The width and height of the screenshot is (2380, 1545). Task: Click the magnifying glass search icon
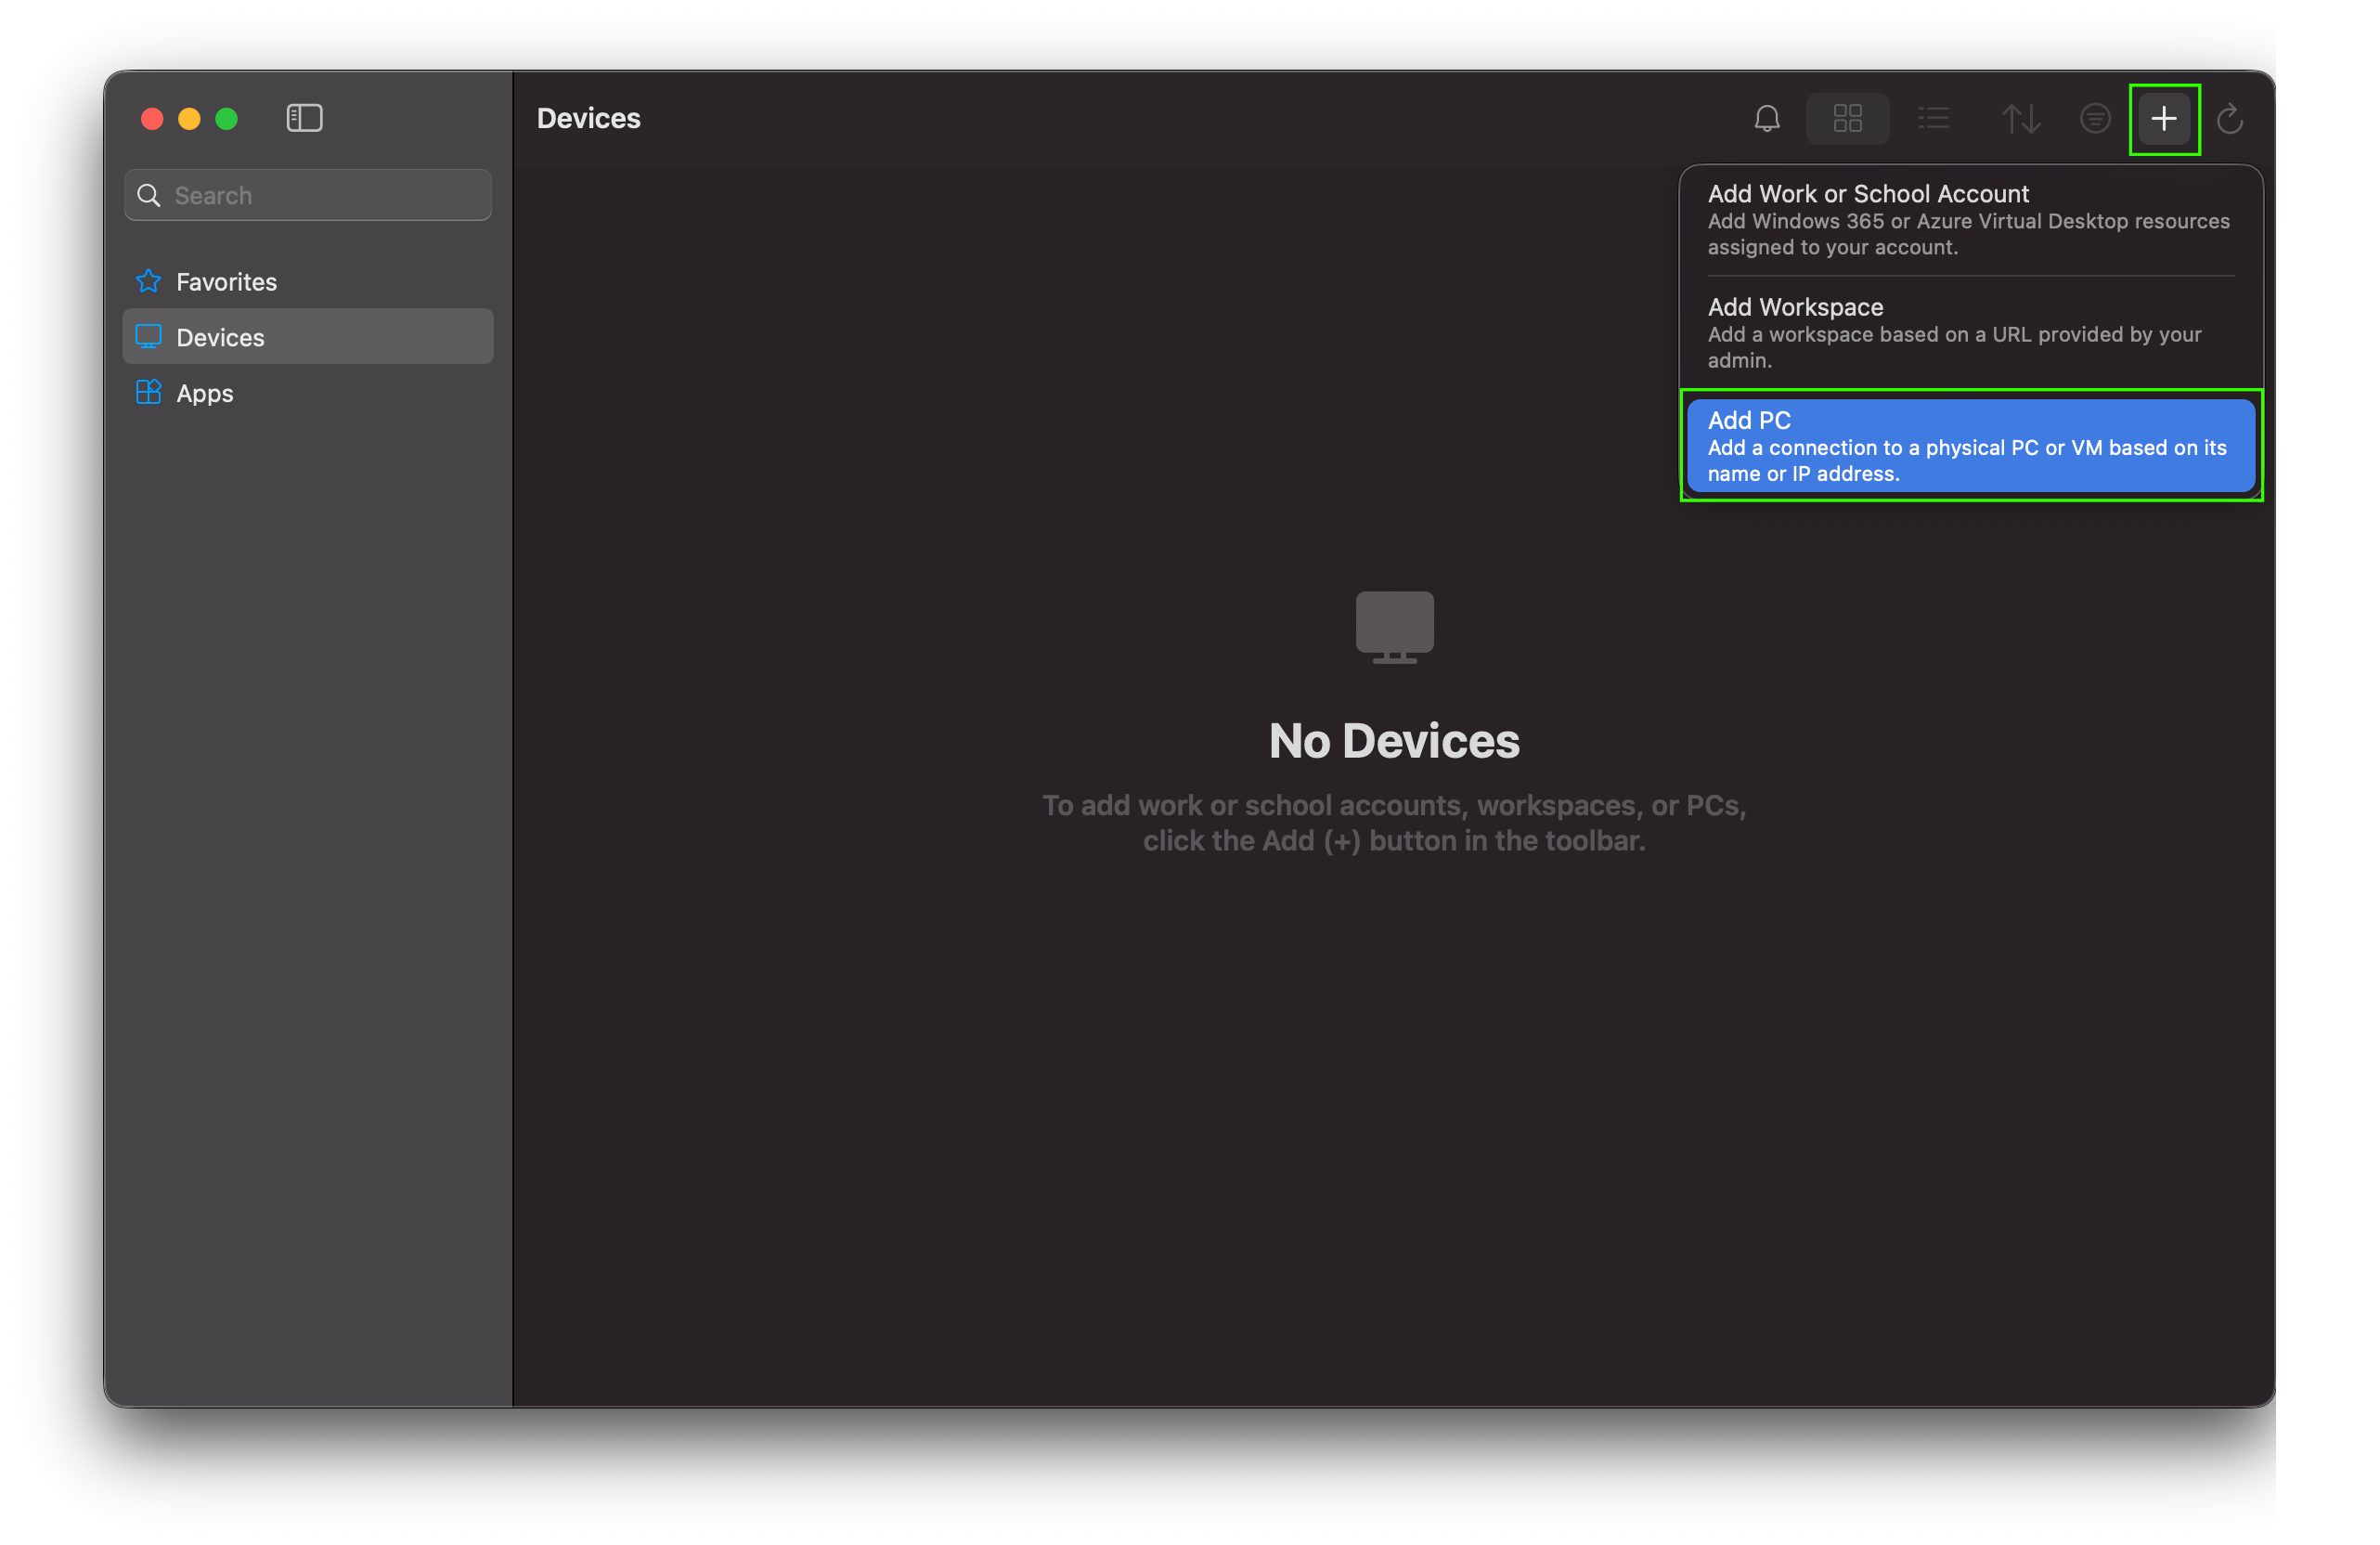tap(149, 195)
